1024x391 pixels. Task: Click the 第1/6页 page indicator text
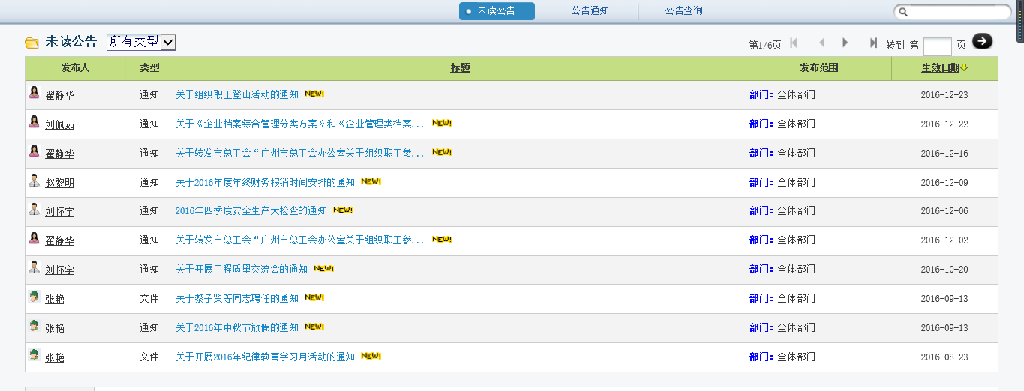765,44
